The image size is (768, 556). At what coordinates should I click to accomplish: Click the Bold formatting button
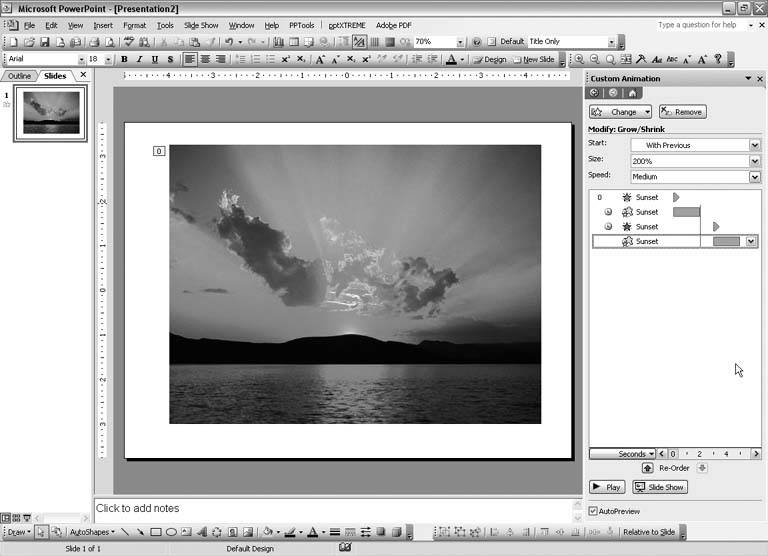(124, 60)
